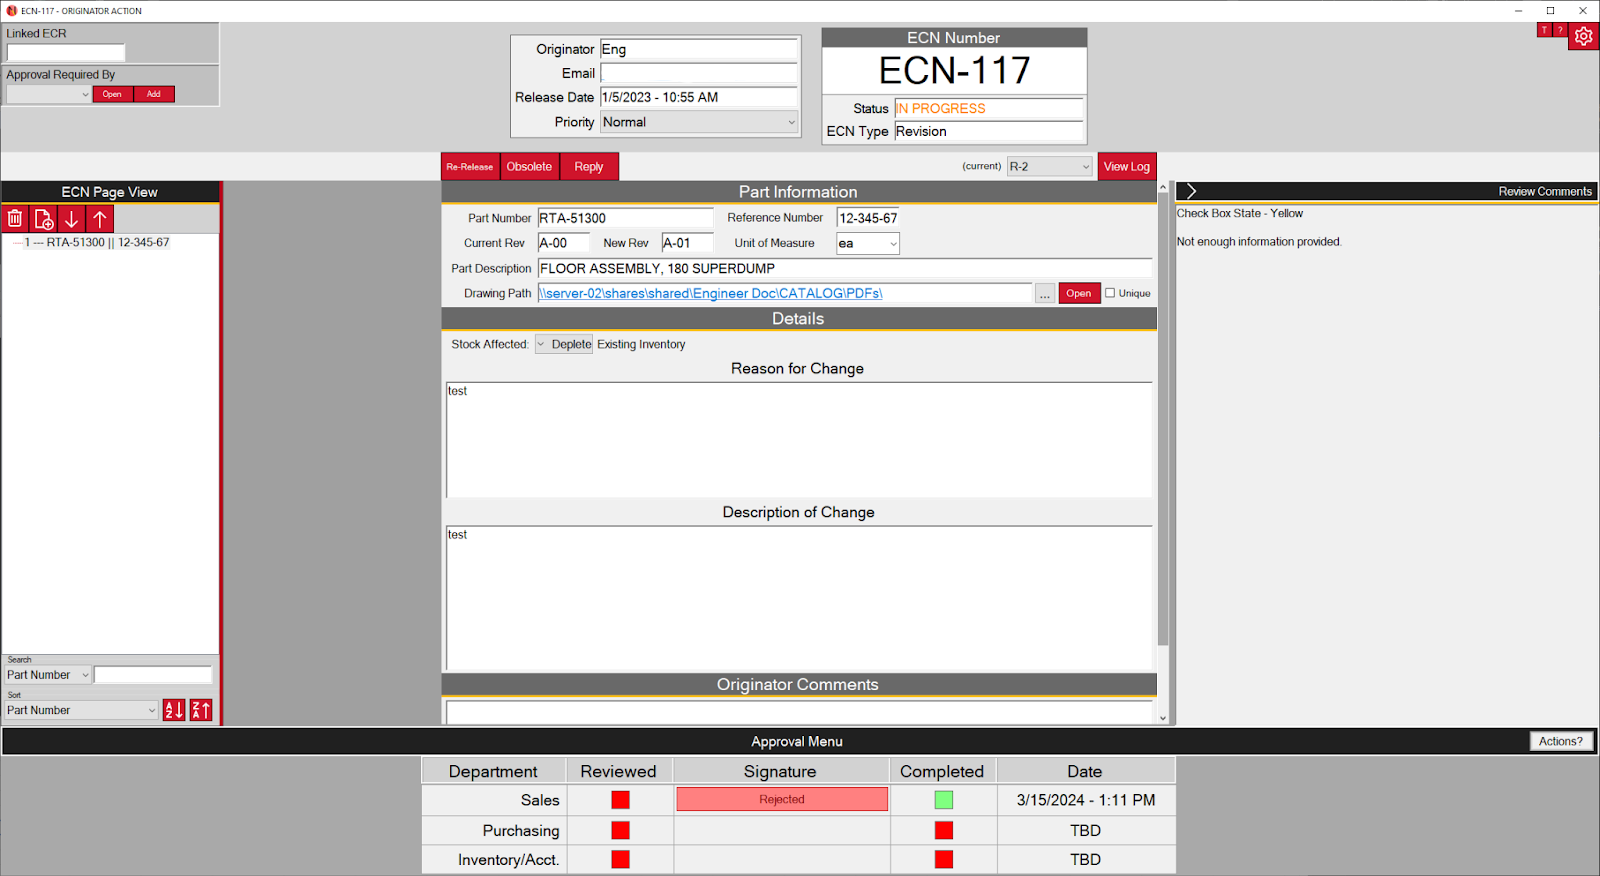Toggle the Sales Reviewed red box
Viewport: 1600px width, 876px height.
click(621, 800)
